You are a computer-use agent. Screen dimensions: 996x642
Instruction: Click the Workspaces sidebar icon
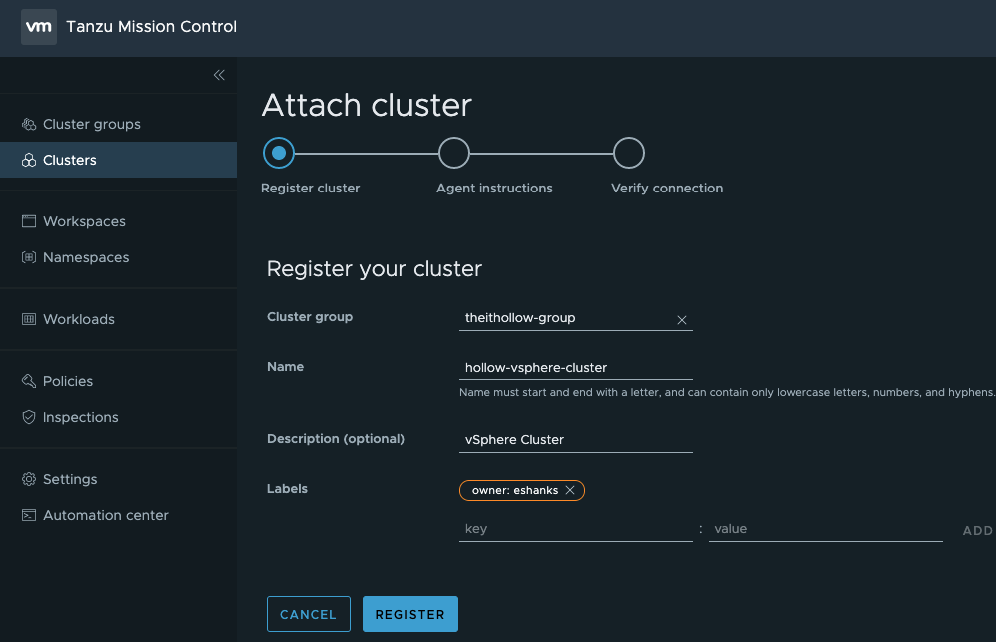(x=29, y=221)
